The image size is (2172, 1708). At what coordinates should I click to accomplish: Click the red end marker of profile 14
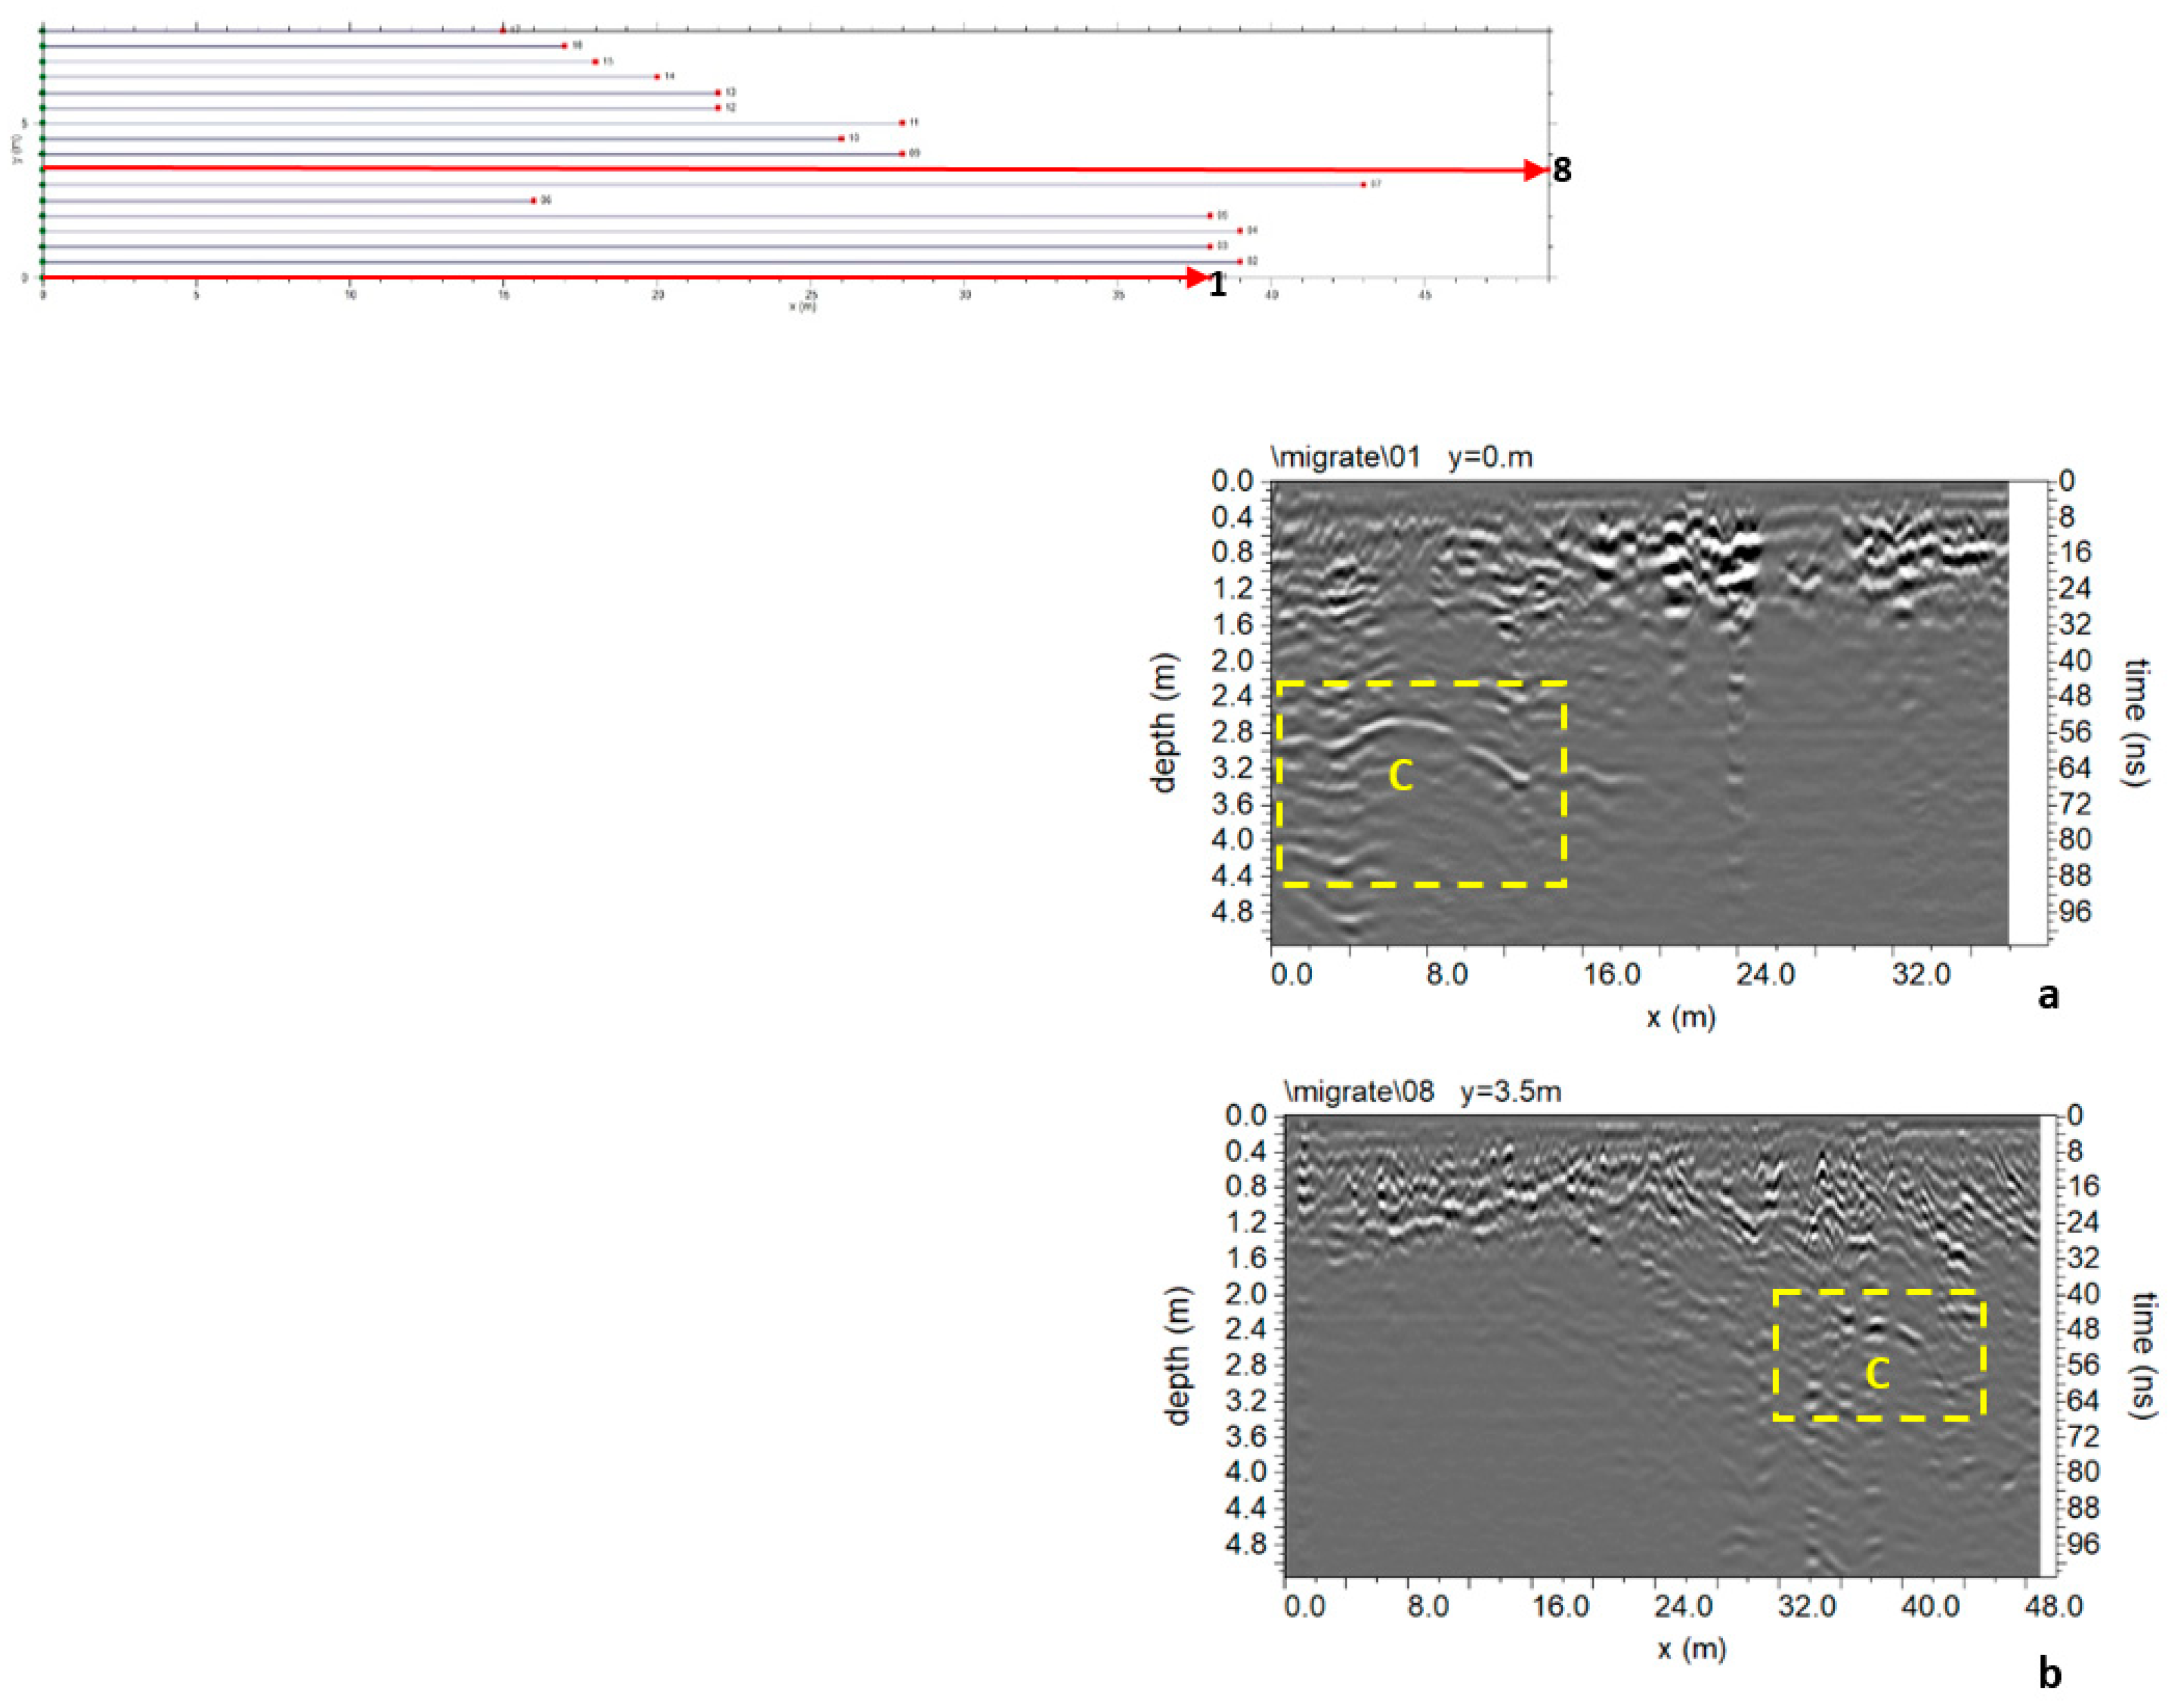pyautogui.click(x=657, y=77)
